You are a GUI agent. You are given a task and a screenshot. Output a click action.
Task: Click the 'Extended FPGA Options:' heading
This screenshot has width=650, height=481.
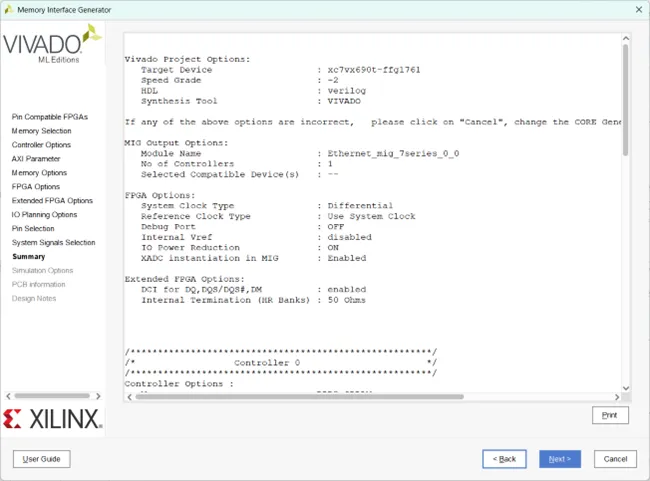[184, 279]
